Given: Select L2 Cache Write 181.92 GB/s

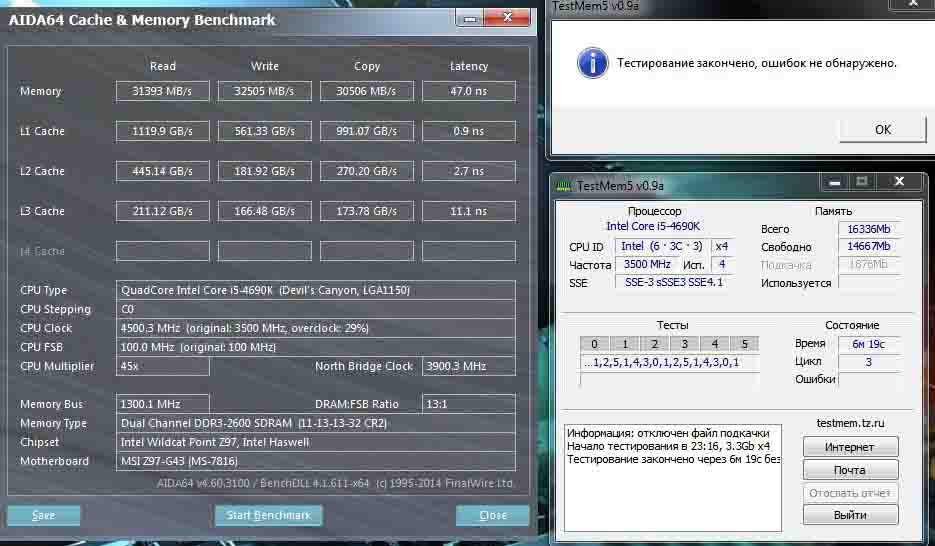Looking at the screenshot, I should click(264, 171).
